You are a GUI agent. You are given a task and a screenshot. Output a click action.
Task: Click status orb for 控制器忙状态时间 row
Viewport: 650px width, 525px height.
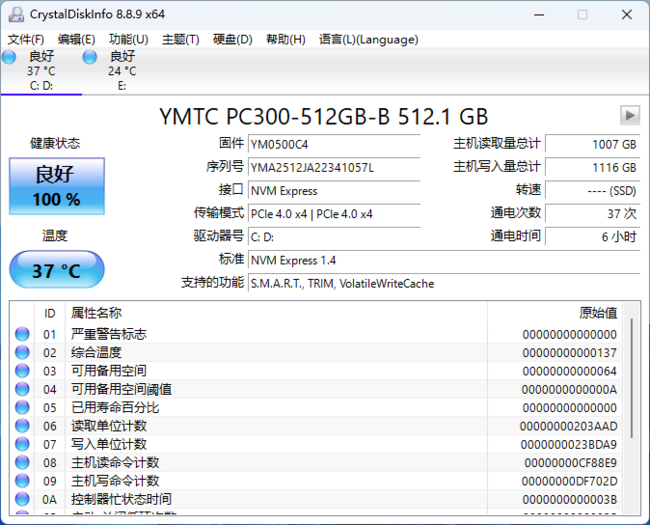point(22,499)
